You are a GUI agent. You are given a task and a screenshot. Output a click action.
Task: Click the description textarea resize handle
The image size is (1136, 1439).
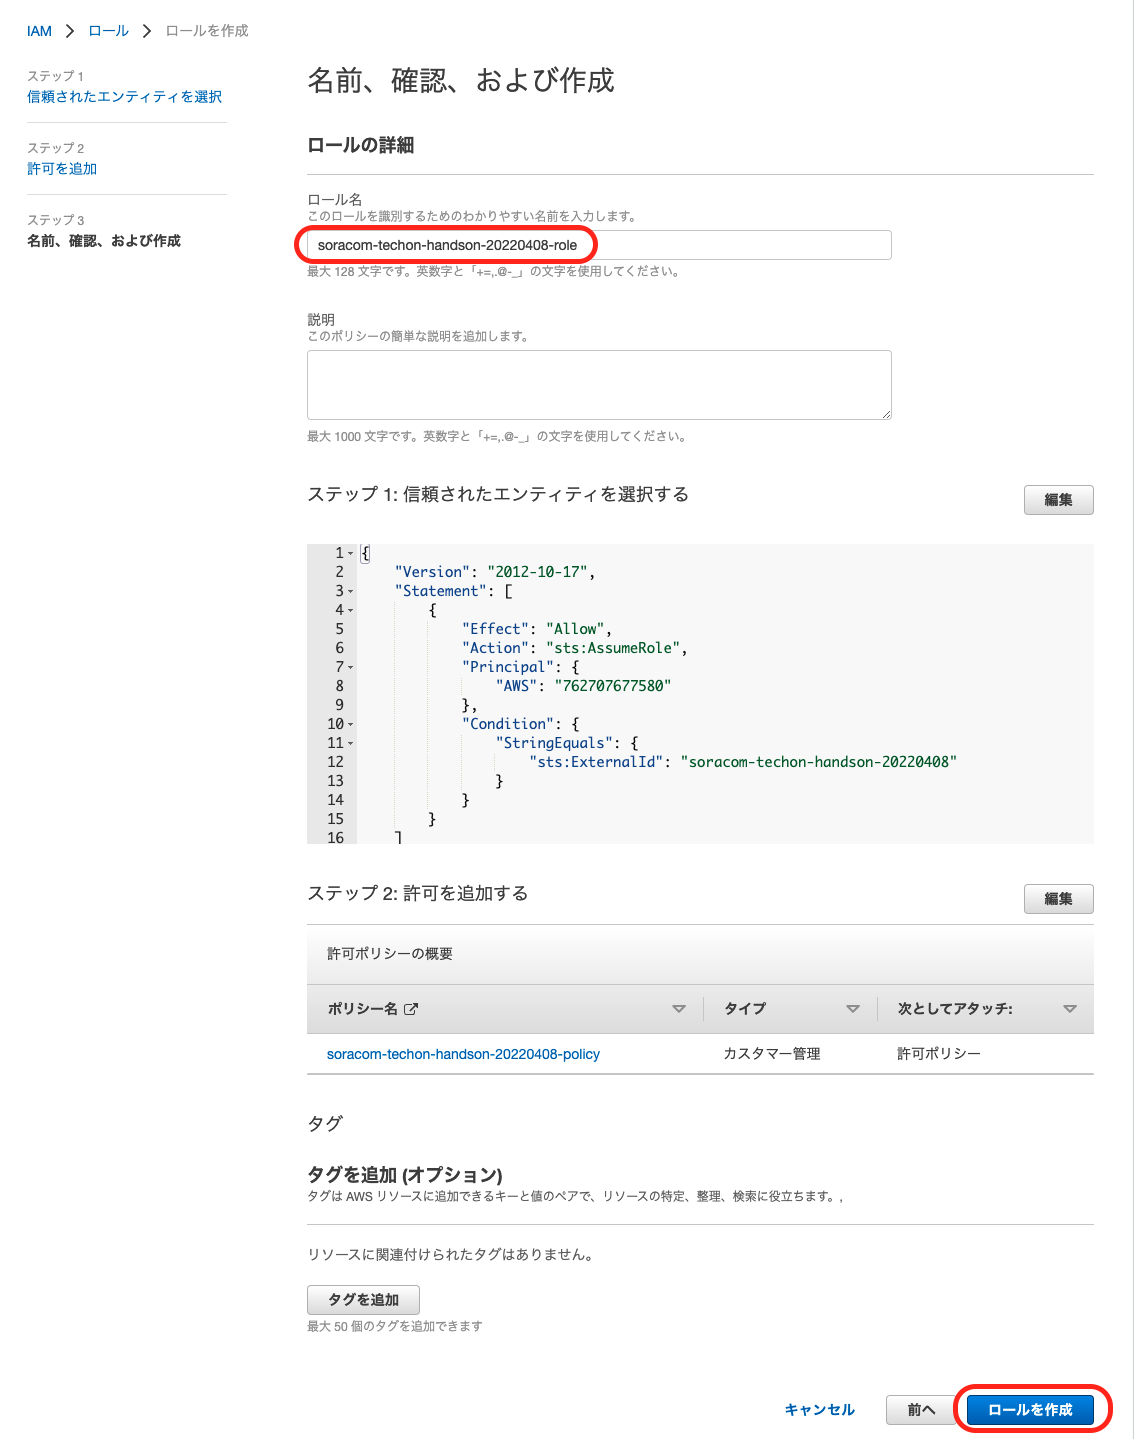885,414
